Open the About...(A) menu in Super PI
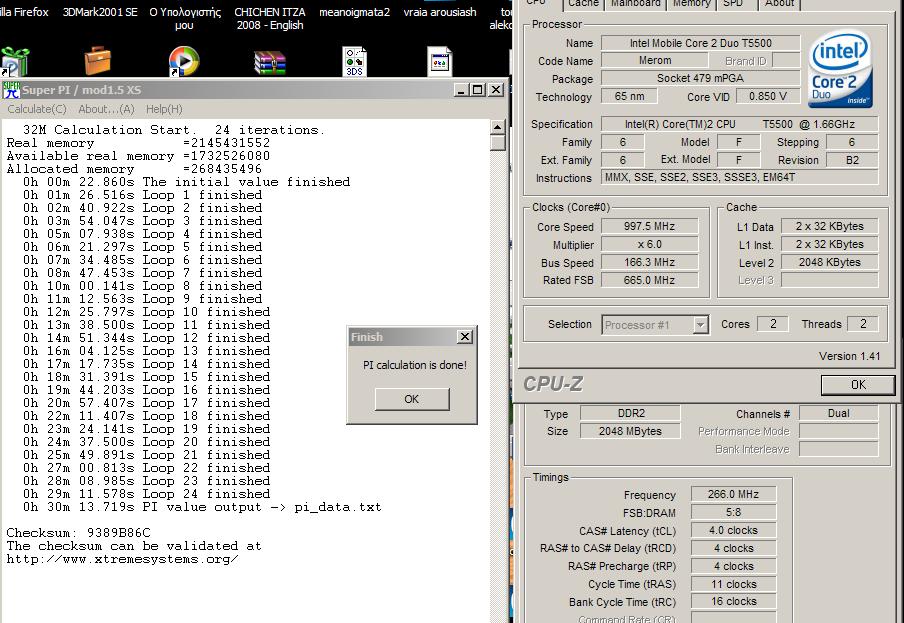 point(106,109)
